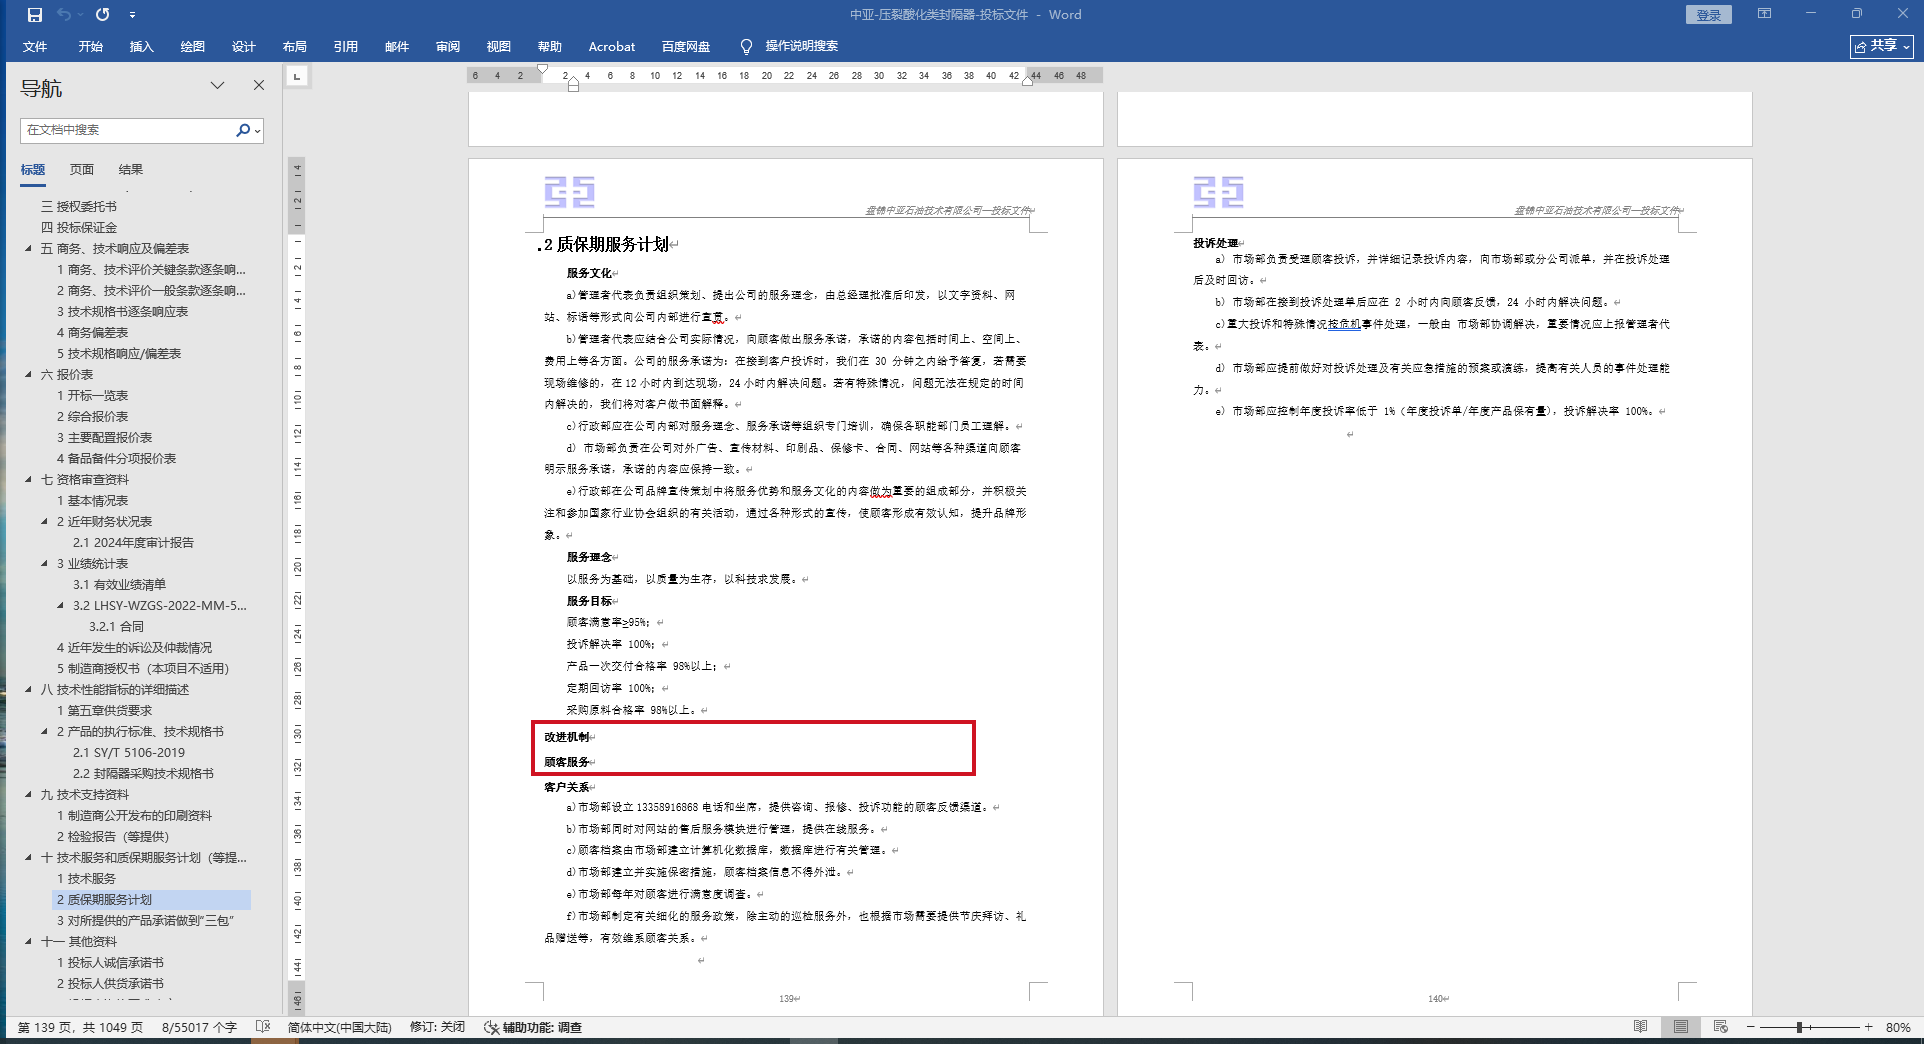The height and width of the screenshot is (1044, 1924).
Task: Select 1 技术服务 in navigation tree
Action: point(86,879)
